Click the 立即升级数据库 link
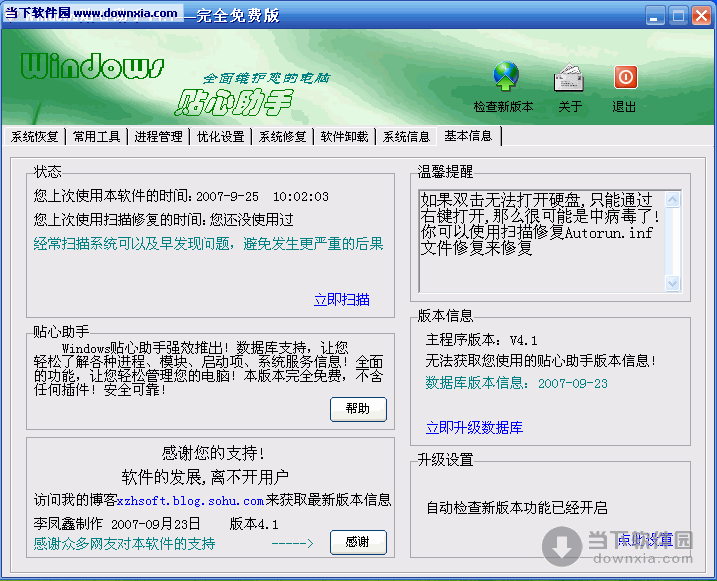The width and height of the screenshot is (717, 581). pyautogui.click(x=474, y=428)
